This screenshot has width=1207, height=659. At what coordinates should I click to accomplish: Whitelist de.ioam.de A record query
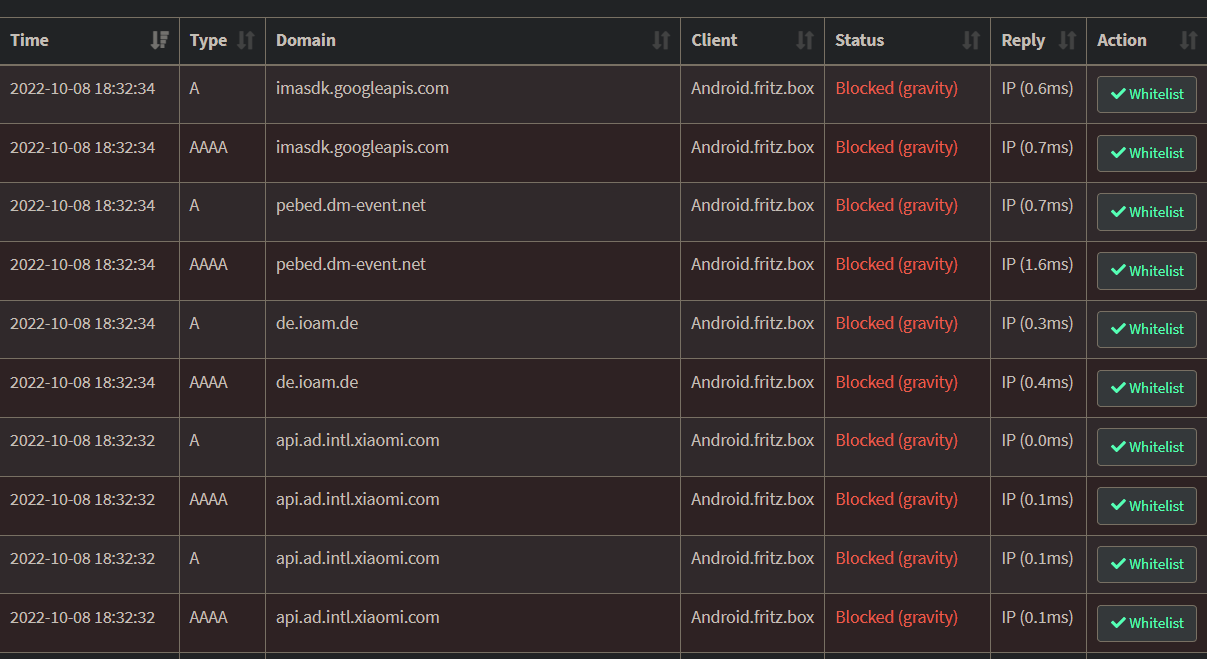point(1146,329)
